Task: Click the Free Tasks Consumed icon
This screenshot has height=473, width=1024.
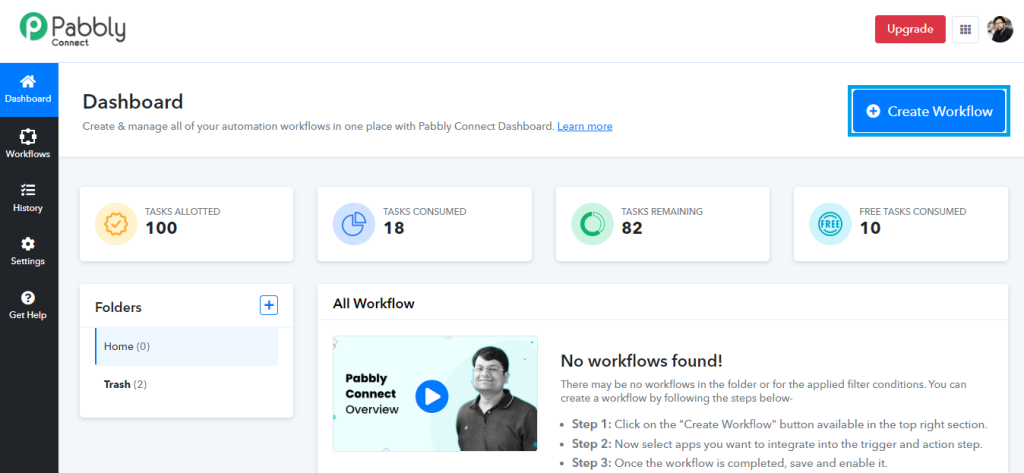Action: point(830,224)
